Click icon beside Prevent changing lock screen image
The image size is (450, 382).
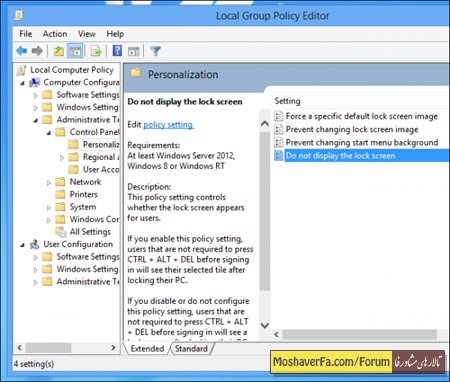click(278, 129)
